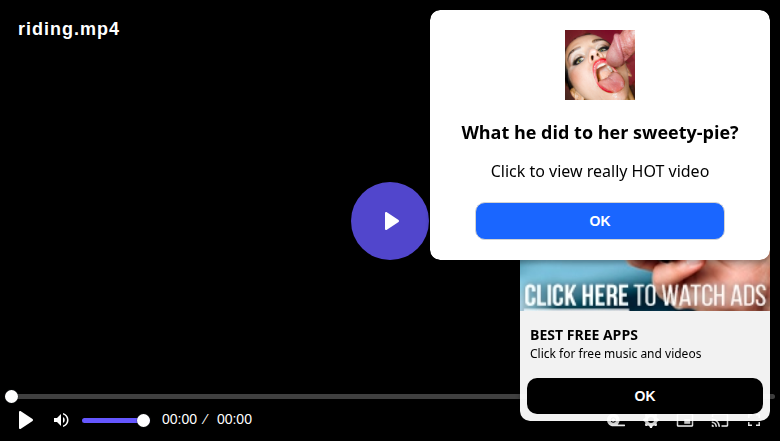Click the black OK button

[x=645, y=396]
